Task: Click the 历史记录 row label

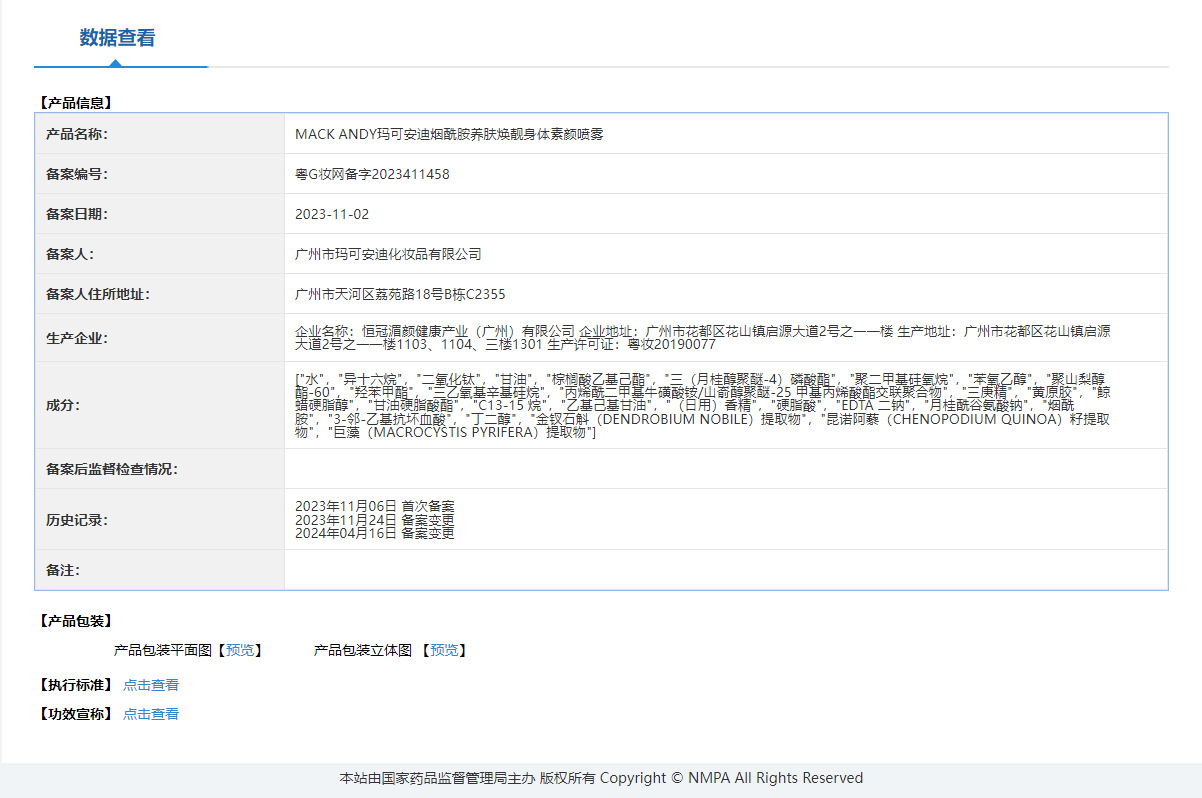Action: click(77, 520)
